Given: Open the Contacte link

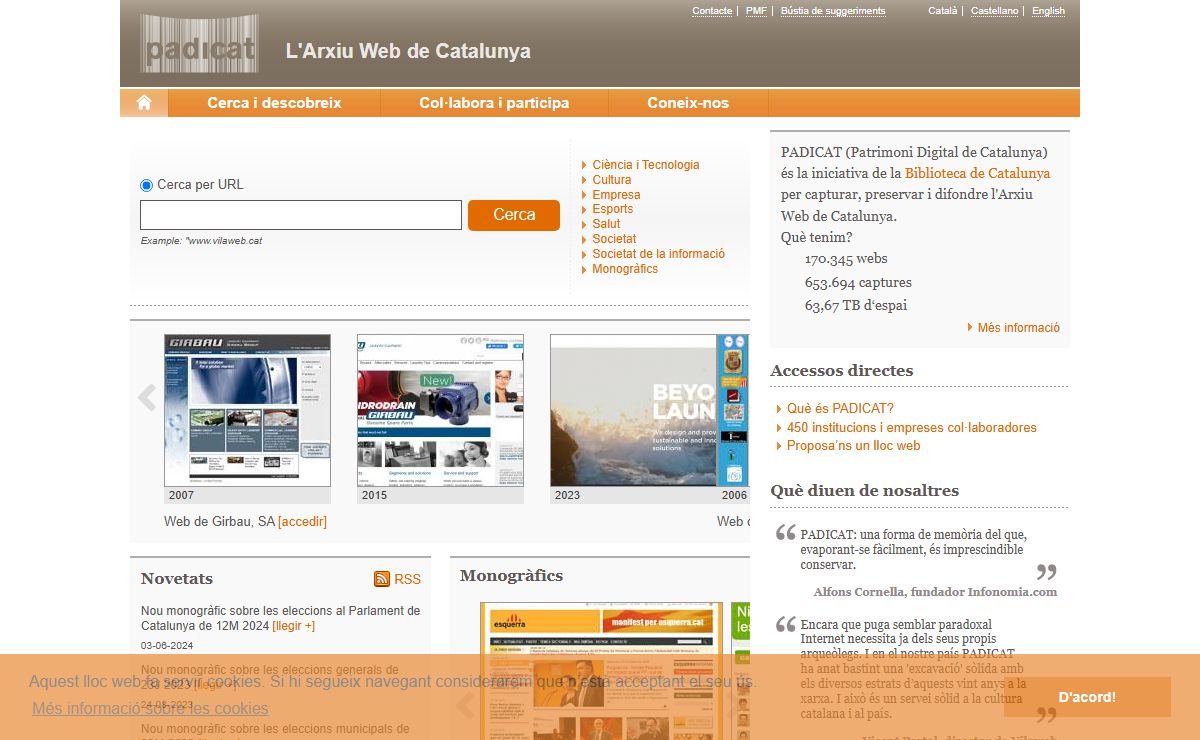Looking at the screenshot, I should coord(712,11).
